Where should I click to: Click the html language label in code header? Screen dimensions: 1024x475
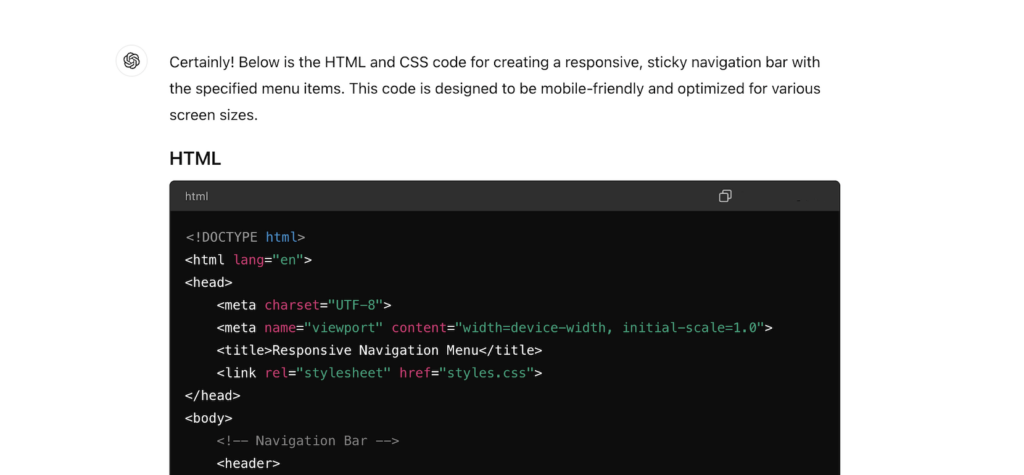click(196, 197)
